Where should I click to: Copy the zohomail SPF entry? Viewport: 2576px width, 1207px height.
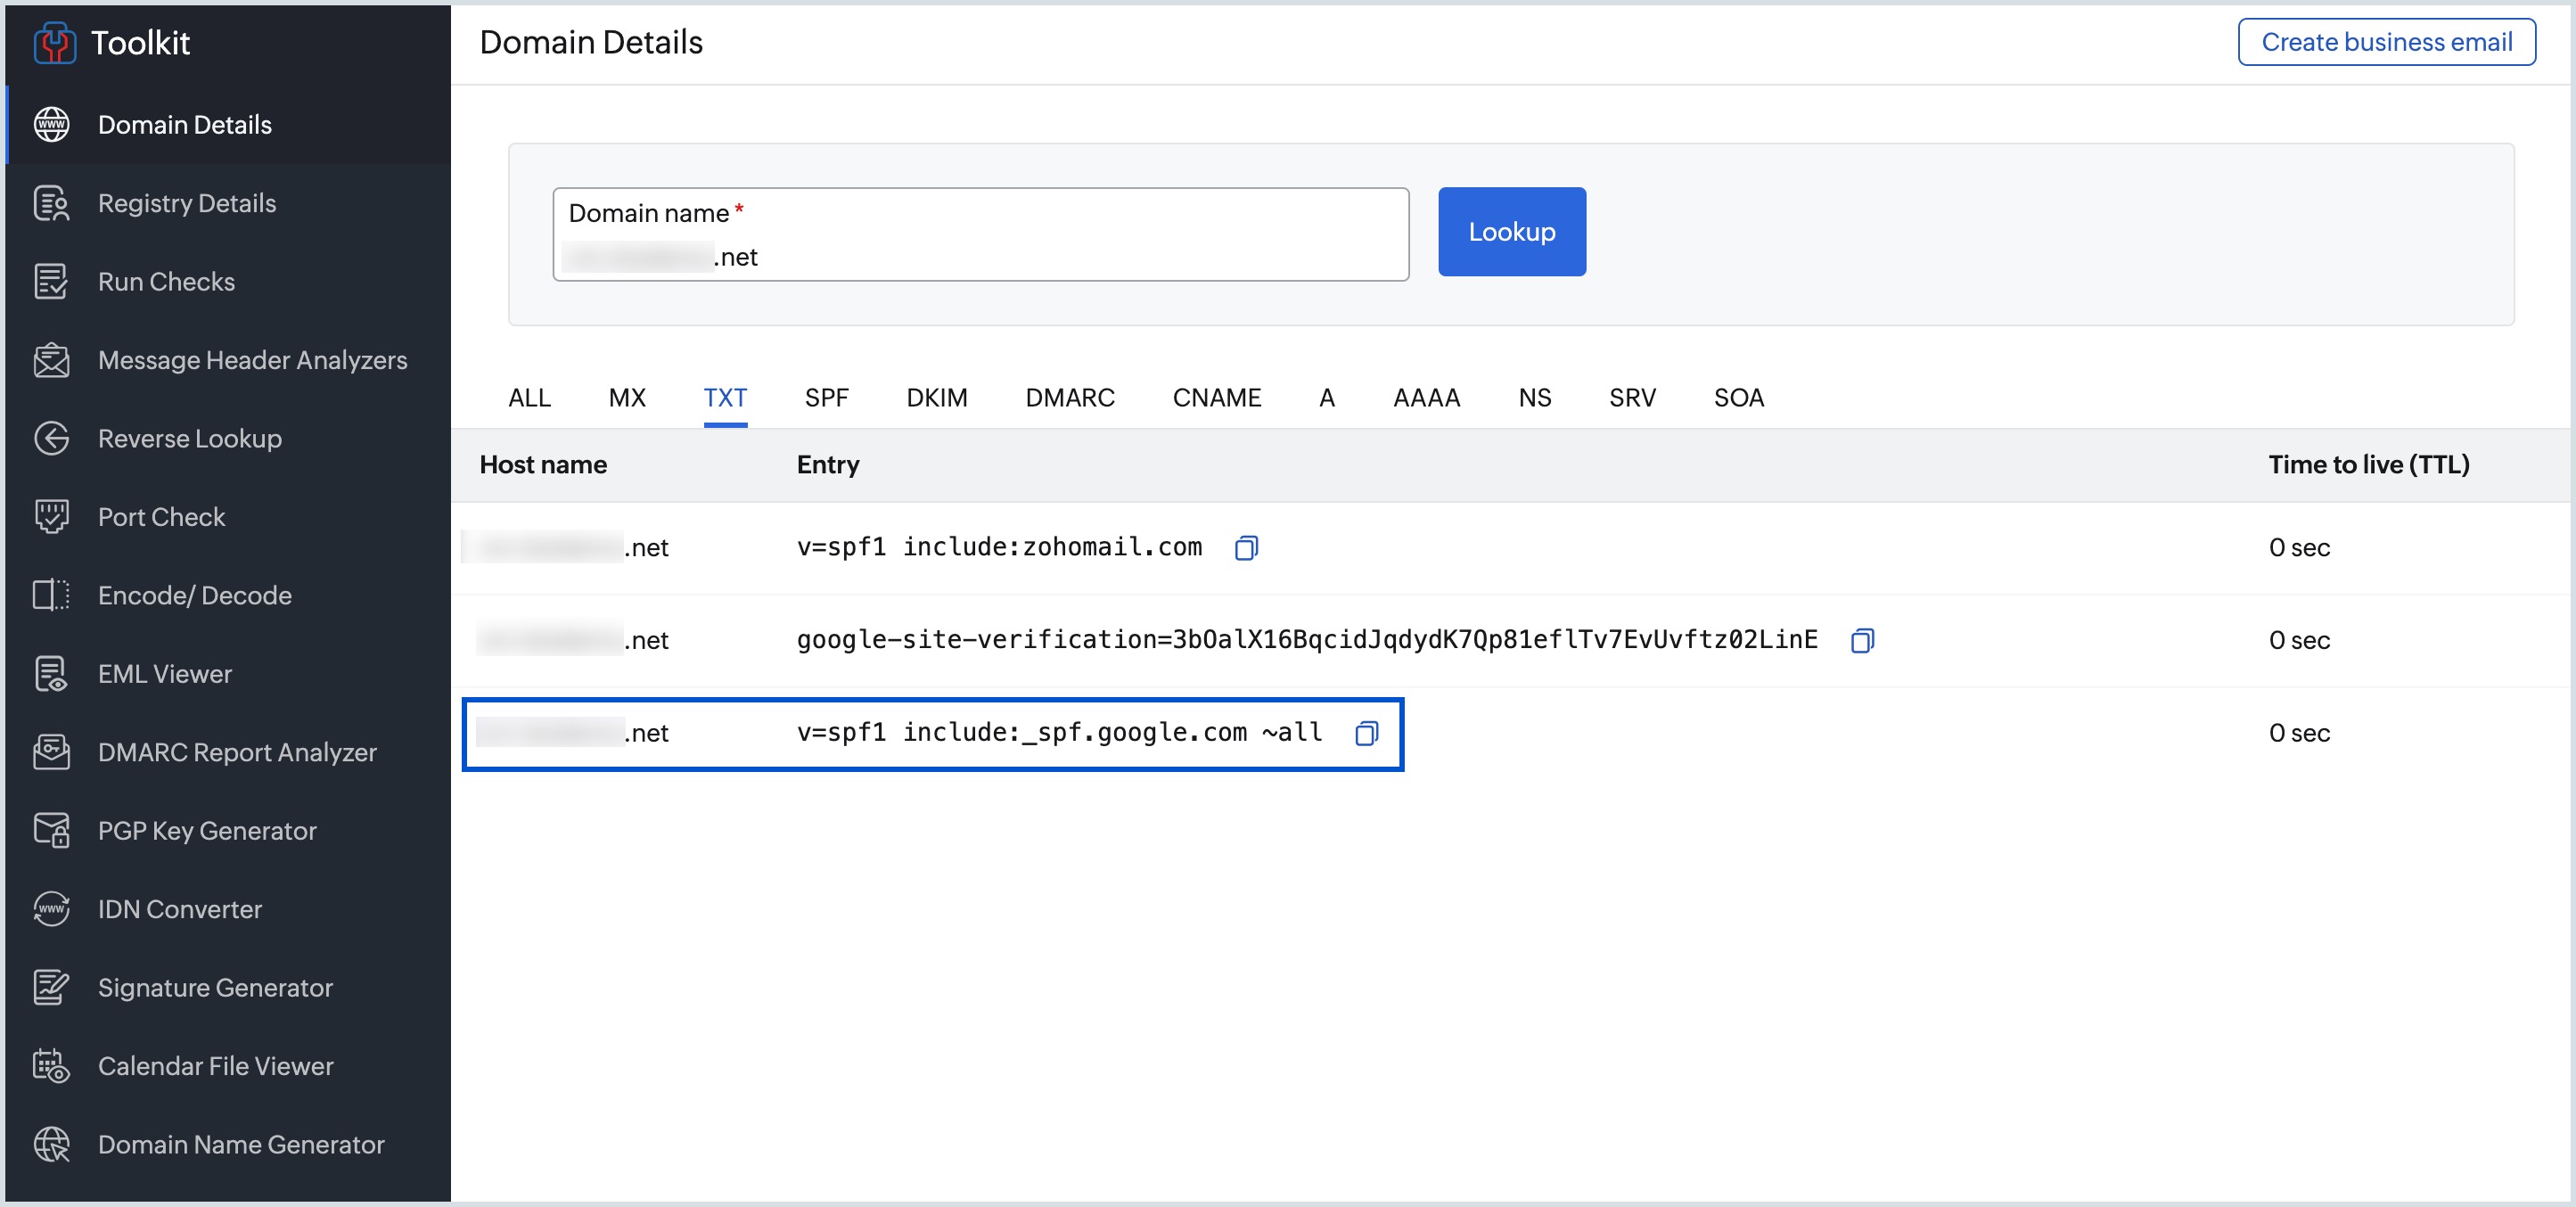click(x=1245, y=548)
